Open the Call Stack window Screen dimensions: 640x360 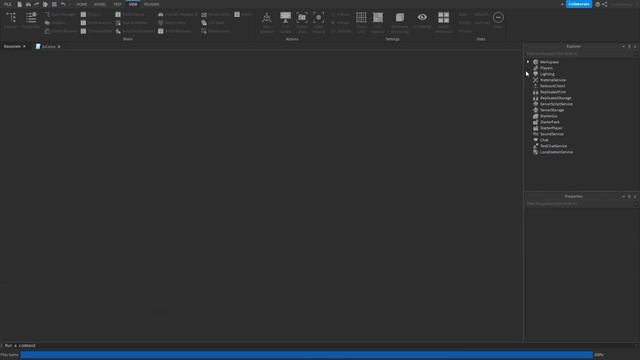click(213, 23)
